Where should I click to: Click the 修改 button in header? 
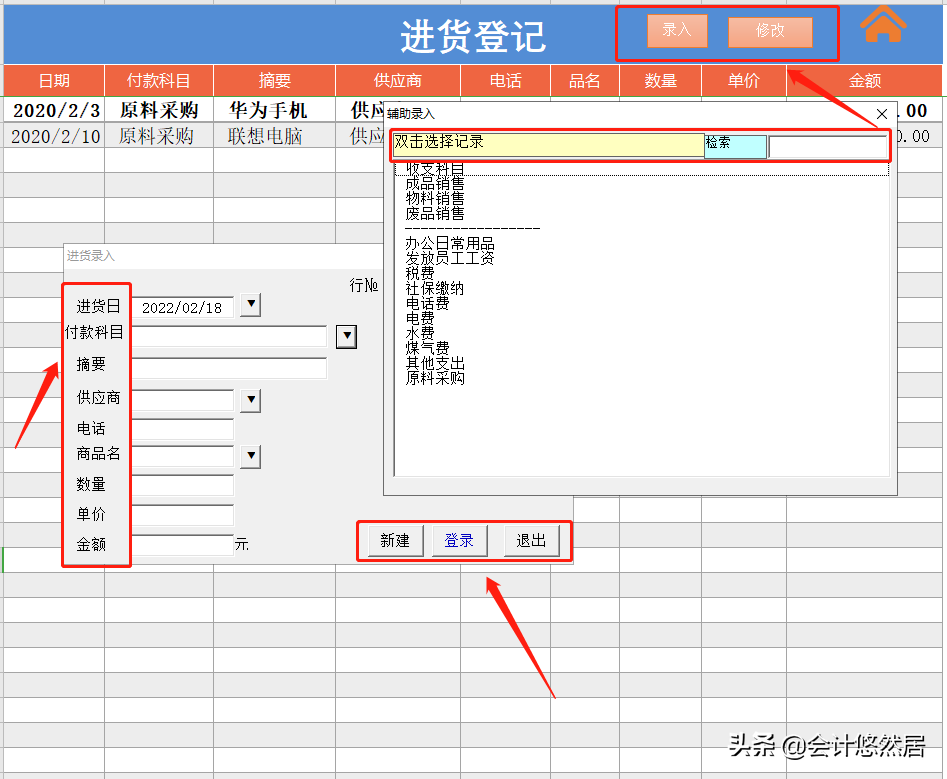[770, 32]
